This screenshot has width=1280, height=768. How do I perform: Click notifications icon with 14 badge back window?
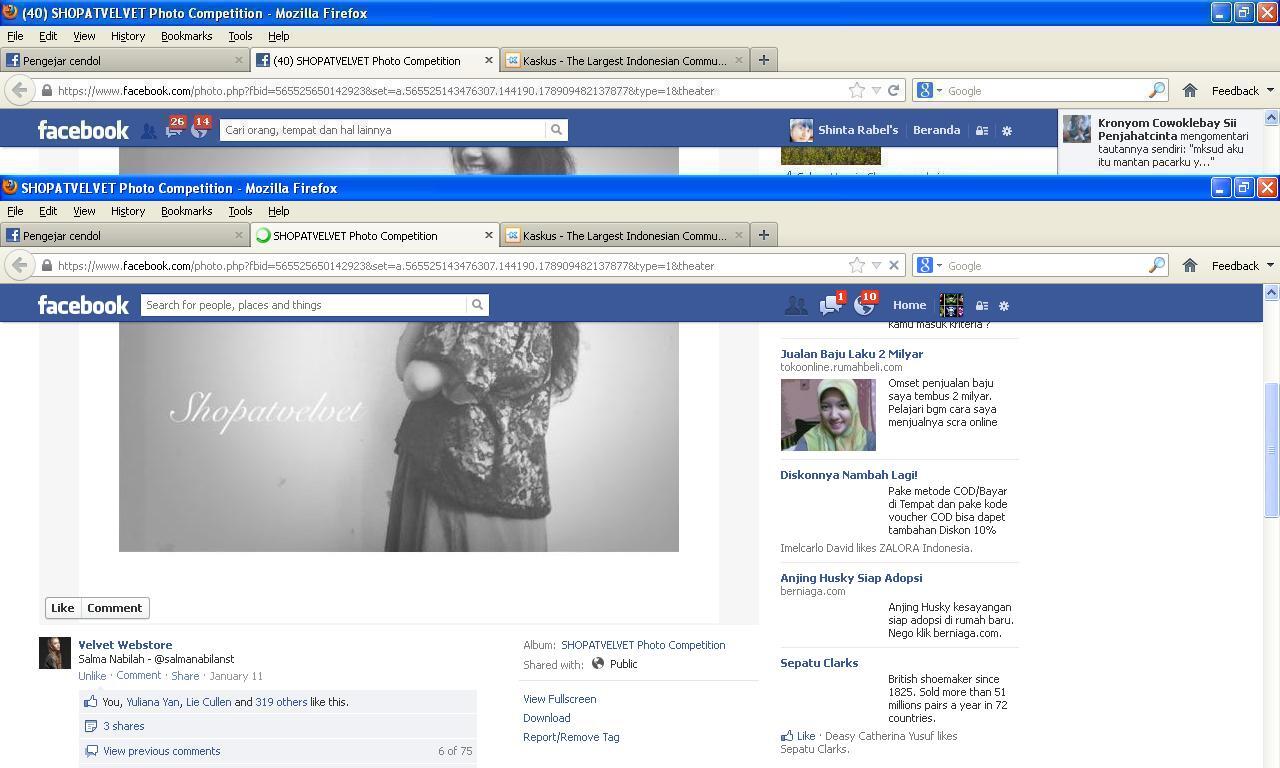point(200,130)
